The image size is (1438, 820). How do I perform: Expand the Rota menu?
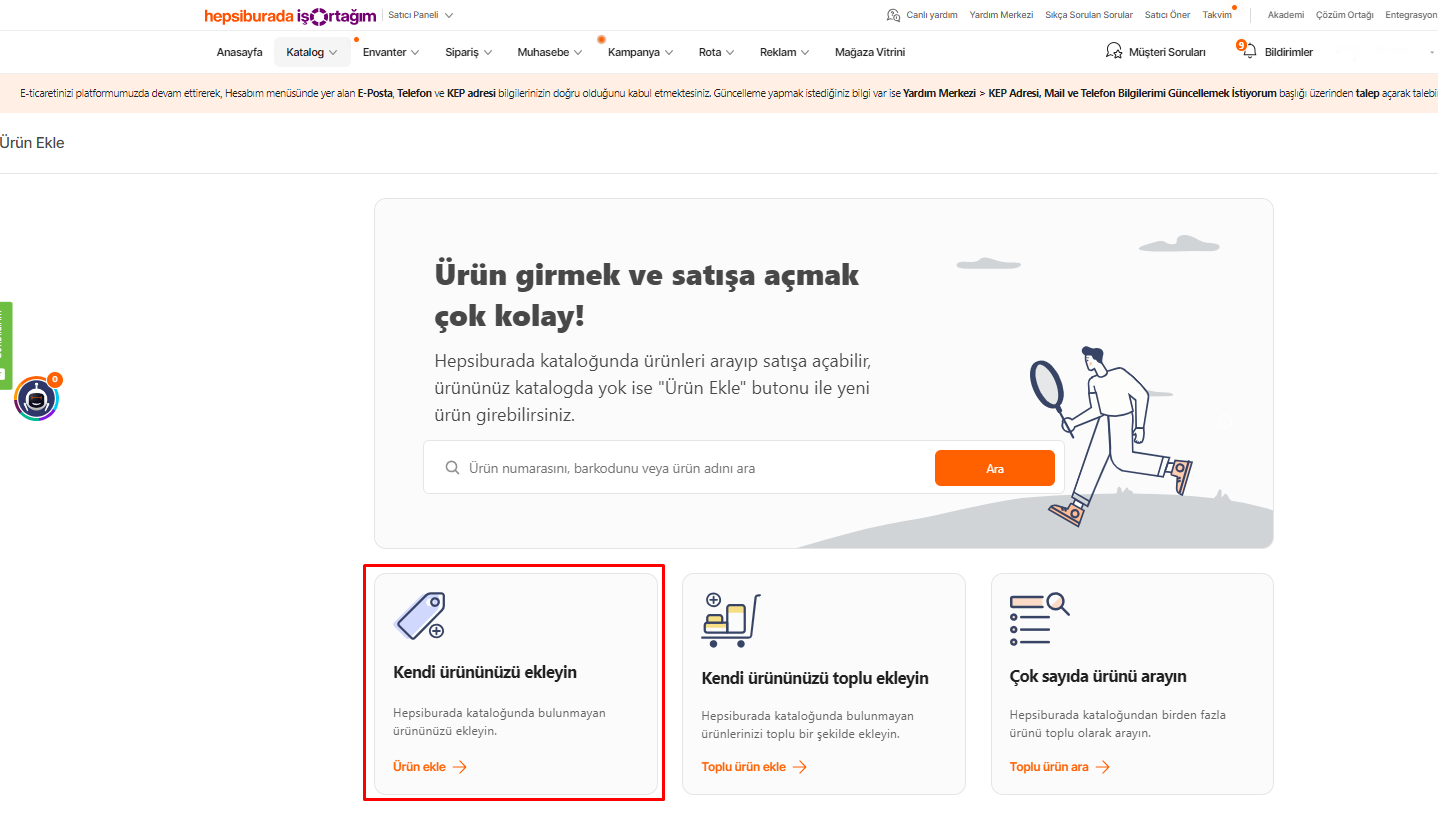pos(716,52)
